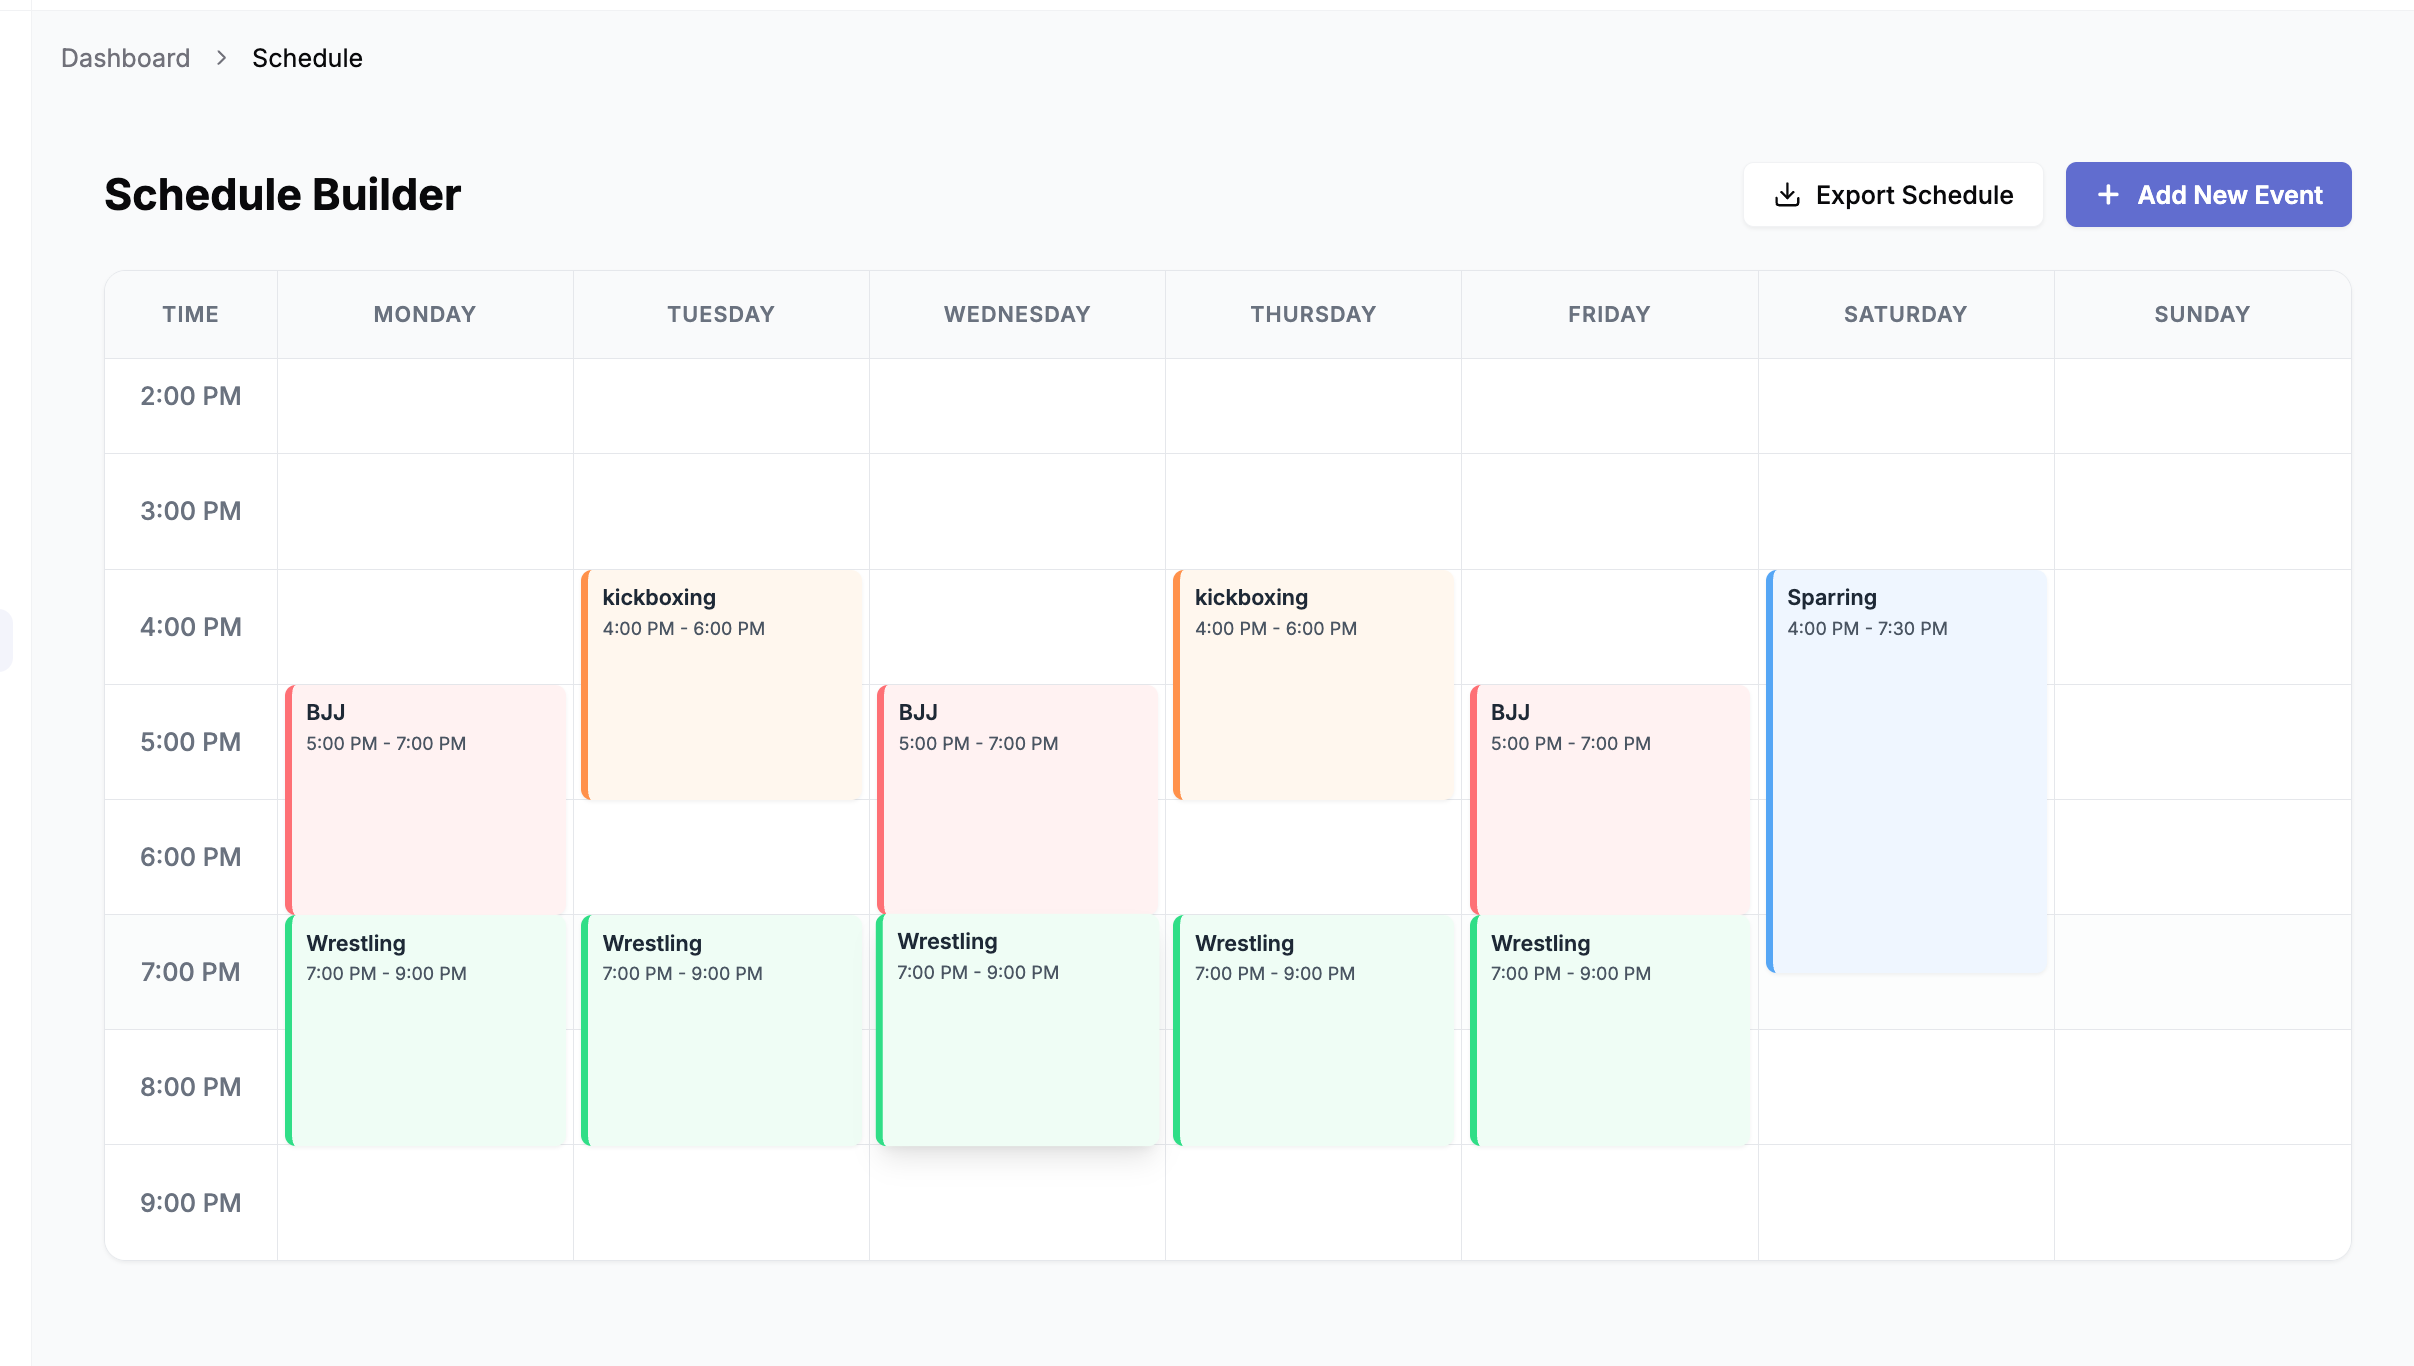The height and width of the screenshot is (1366, 2414).
Task: Click empty Monday 9:00 PM slot
Action: tap(425, 1202)
